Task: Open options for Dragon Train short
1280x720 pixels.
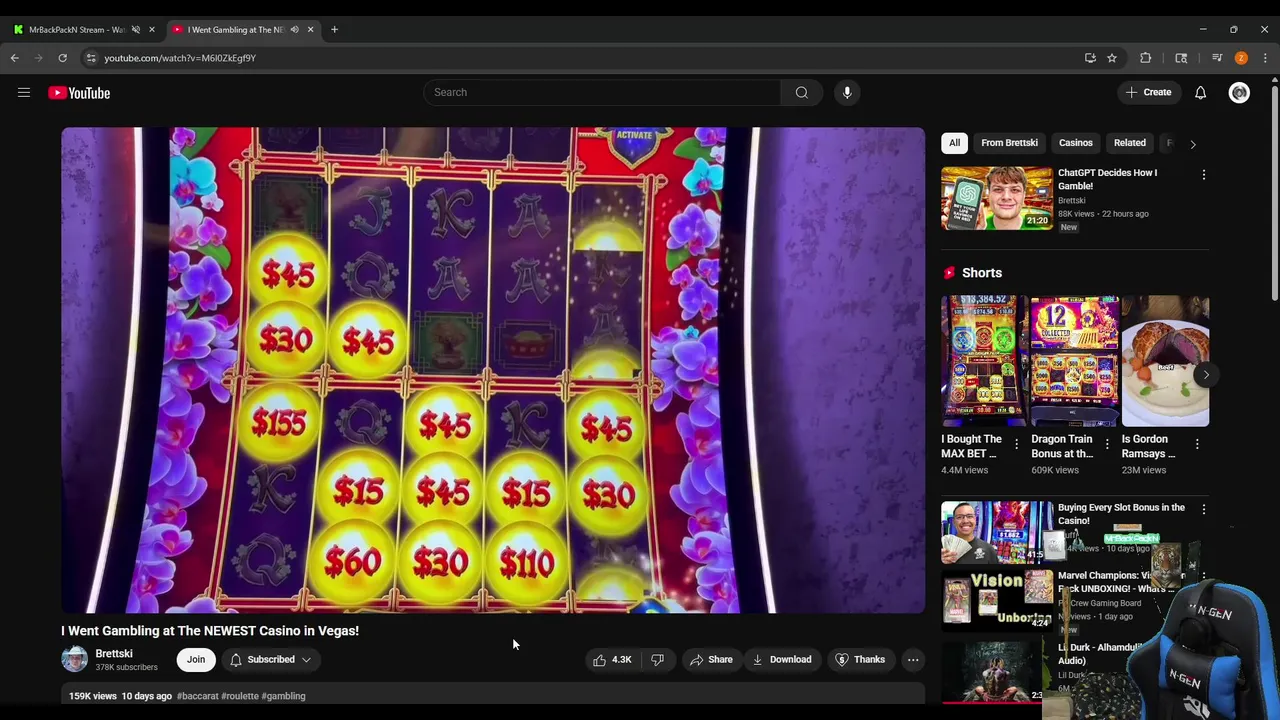Action: click(1107, 444)
